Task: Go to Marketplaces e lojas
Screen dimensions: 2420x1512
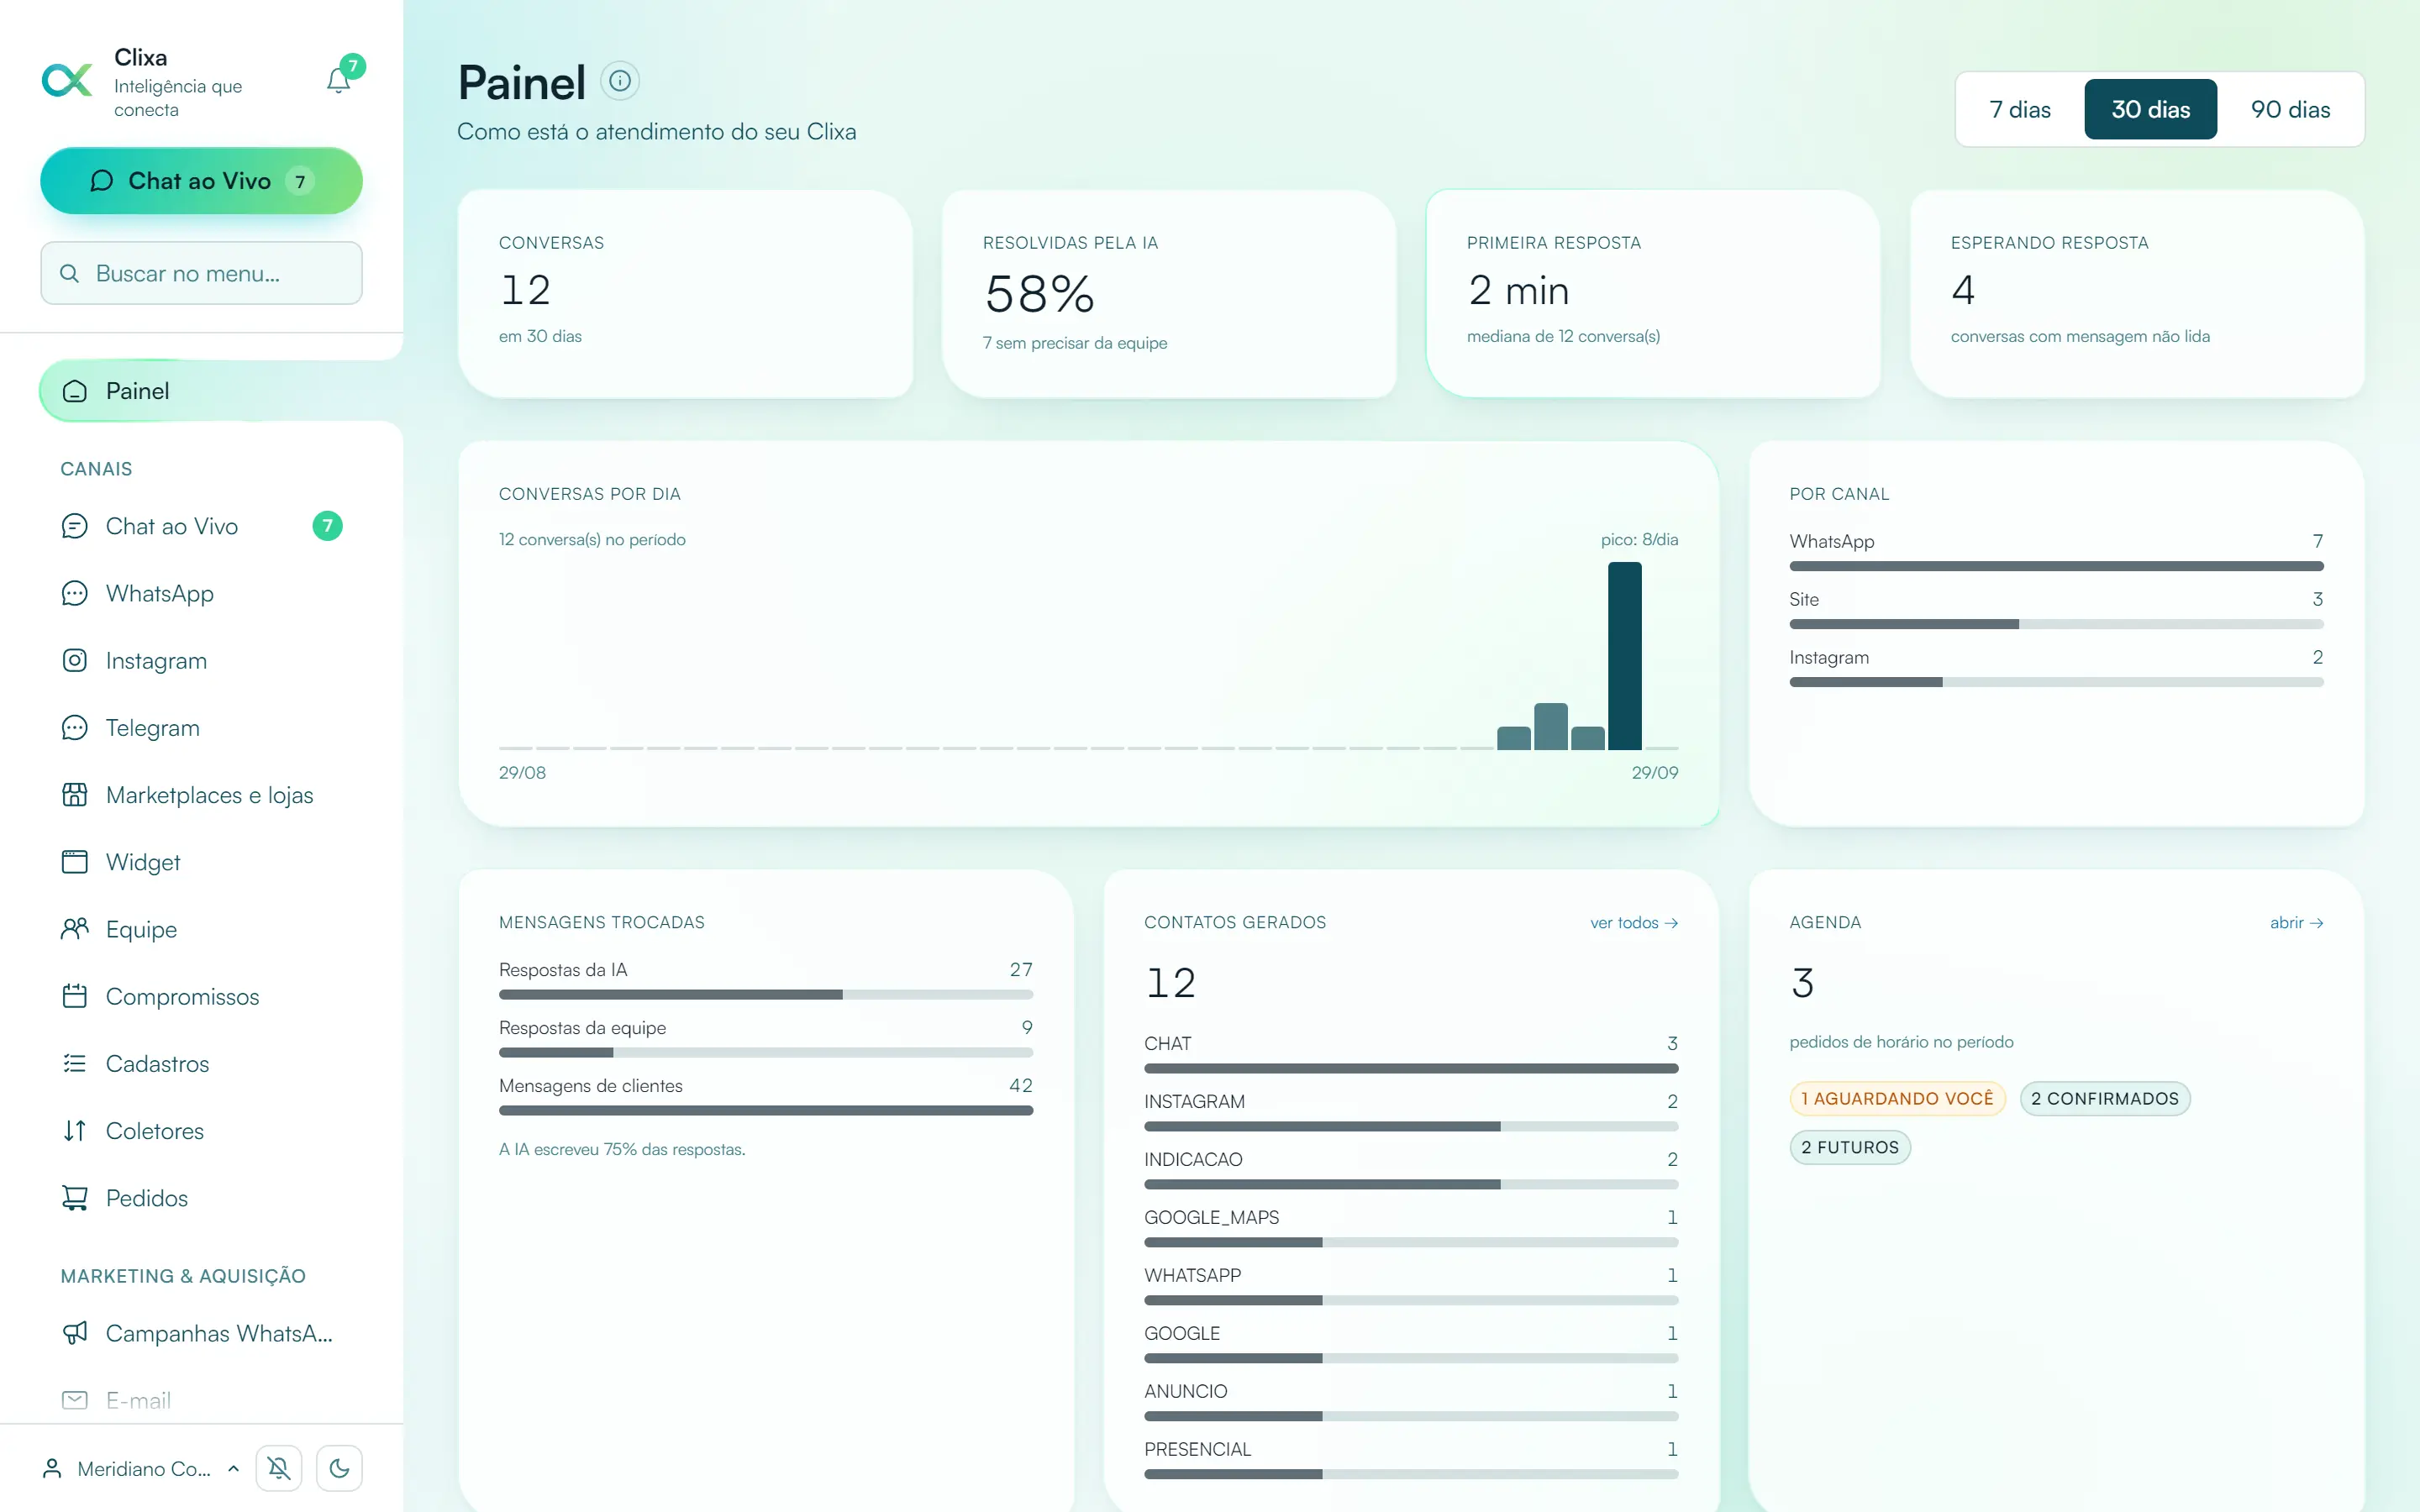Action: 201,795
